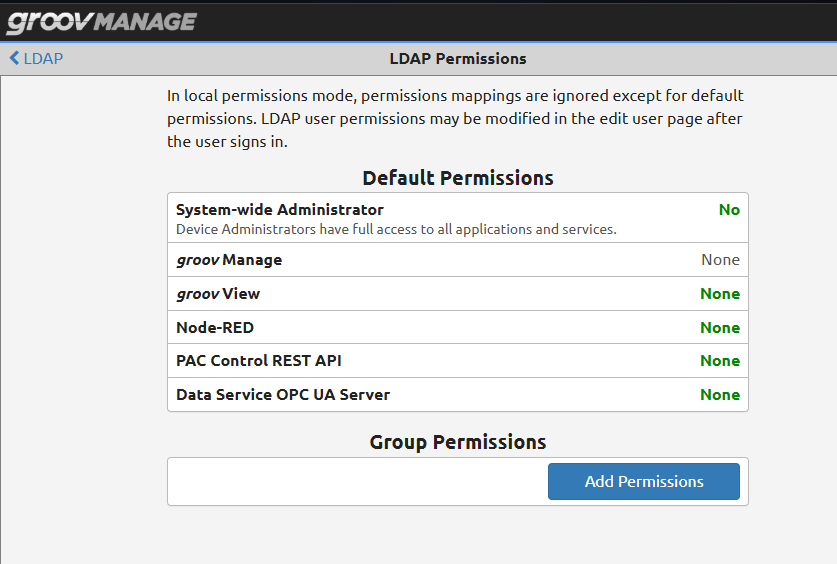
Task: Click the Default Permissions heading
Action: click(457, 178)
